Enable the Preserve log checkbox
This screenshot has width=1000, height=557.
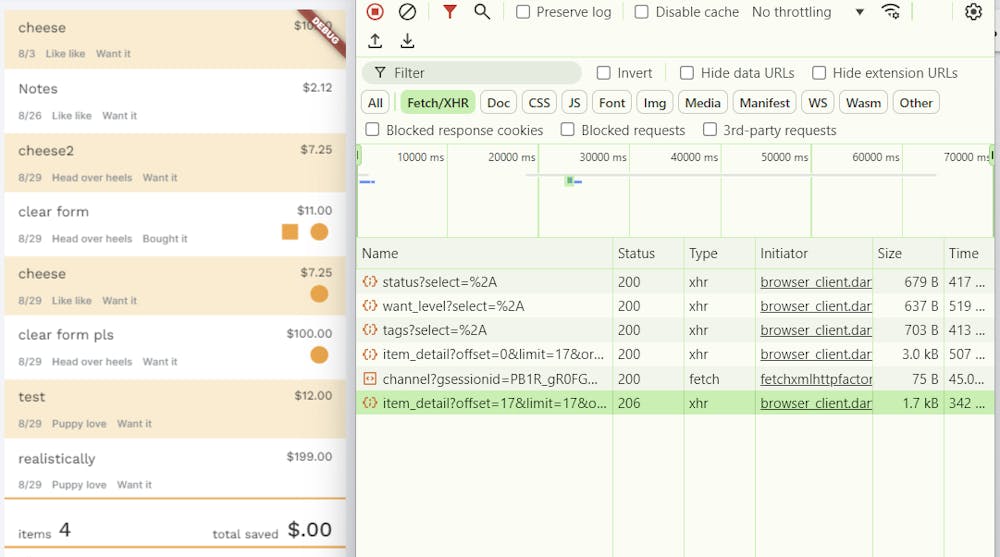pos(523,12)
